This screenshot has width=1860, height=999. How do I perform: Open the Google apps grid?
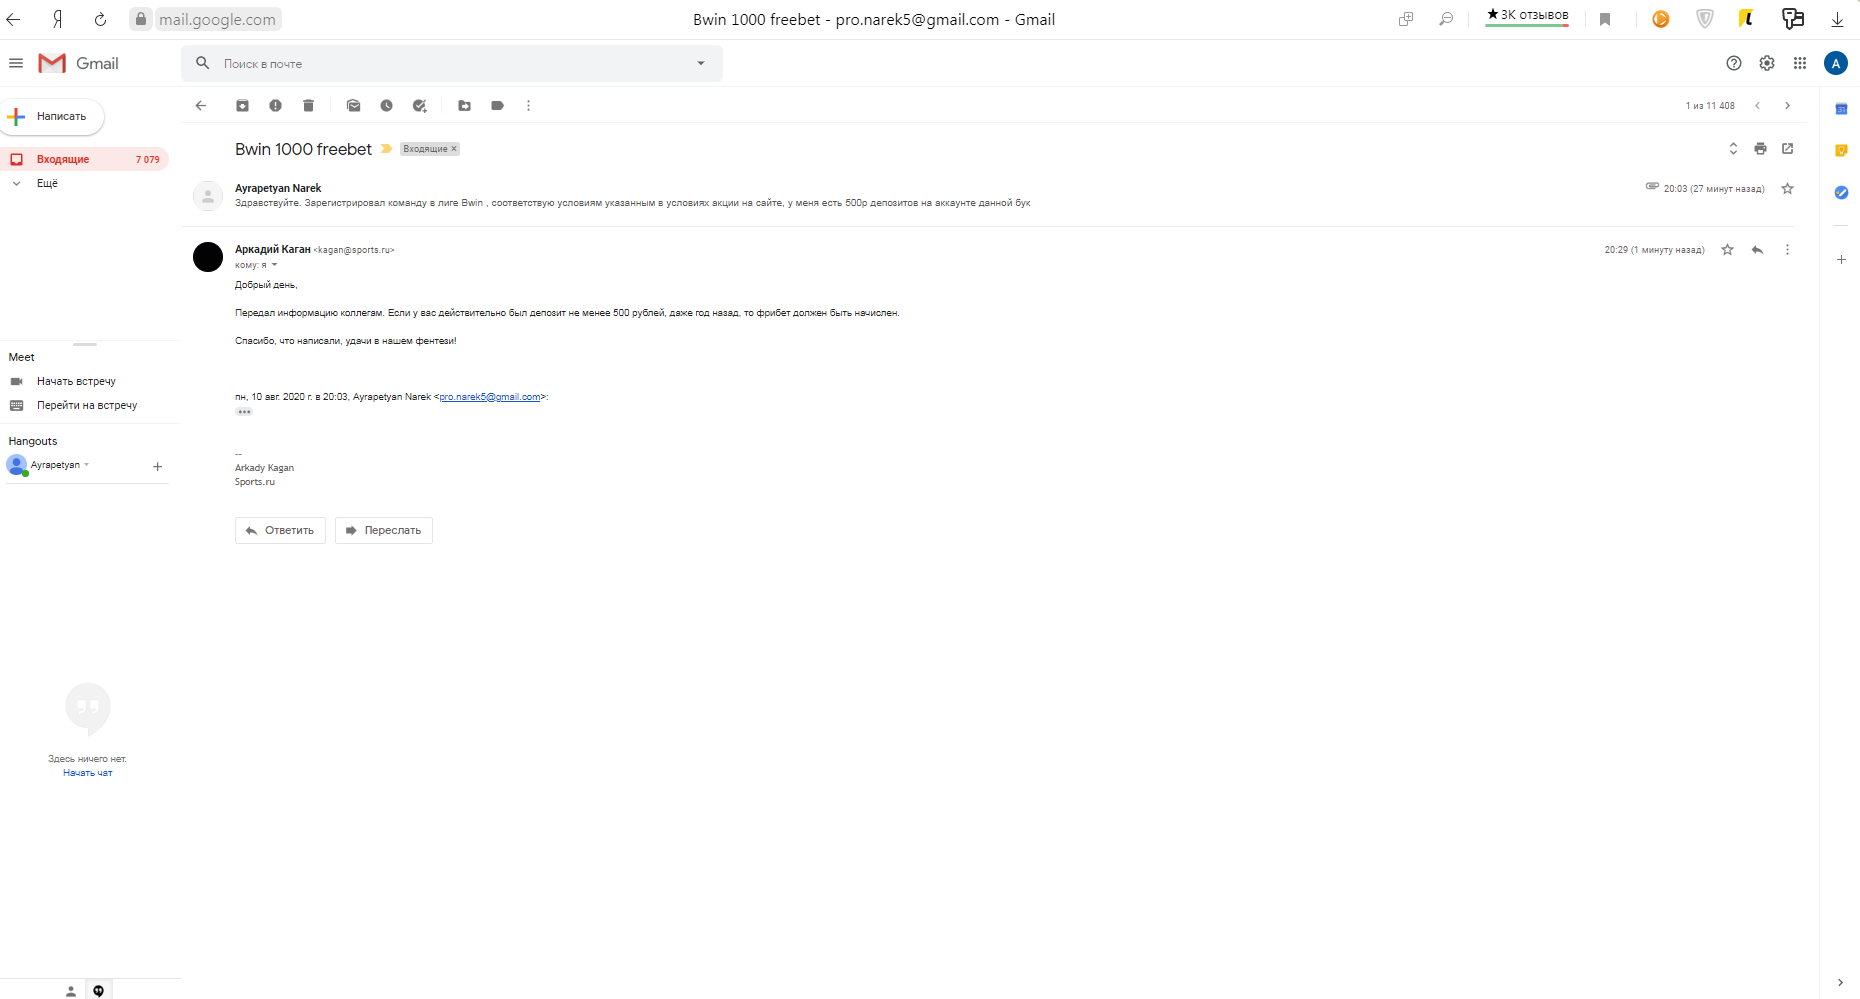(x=1800, y=63)
